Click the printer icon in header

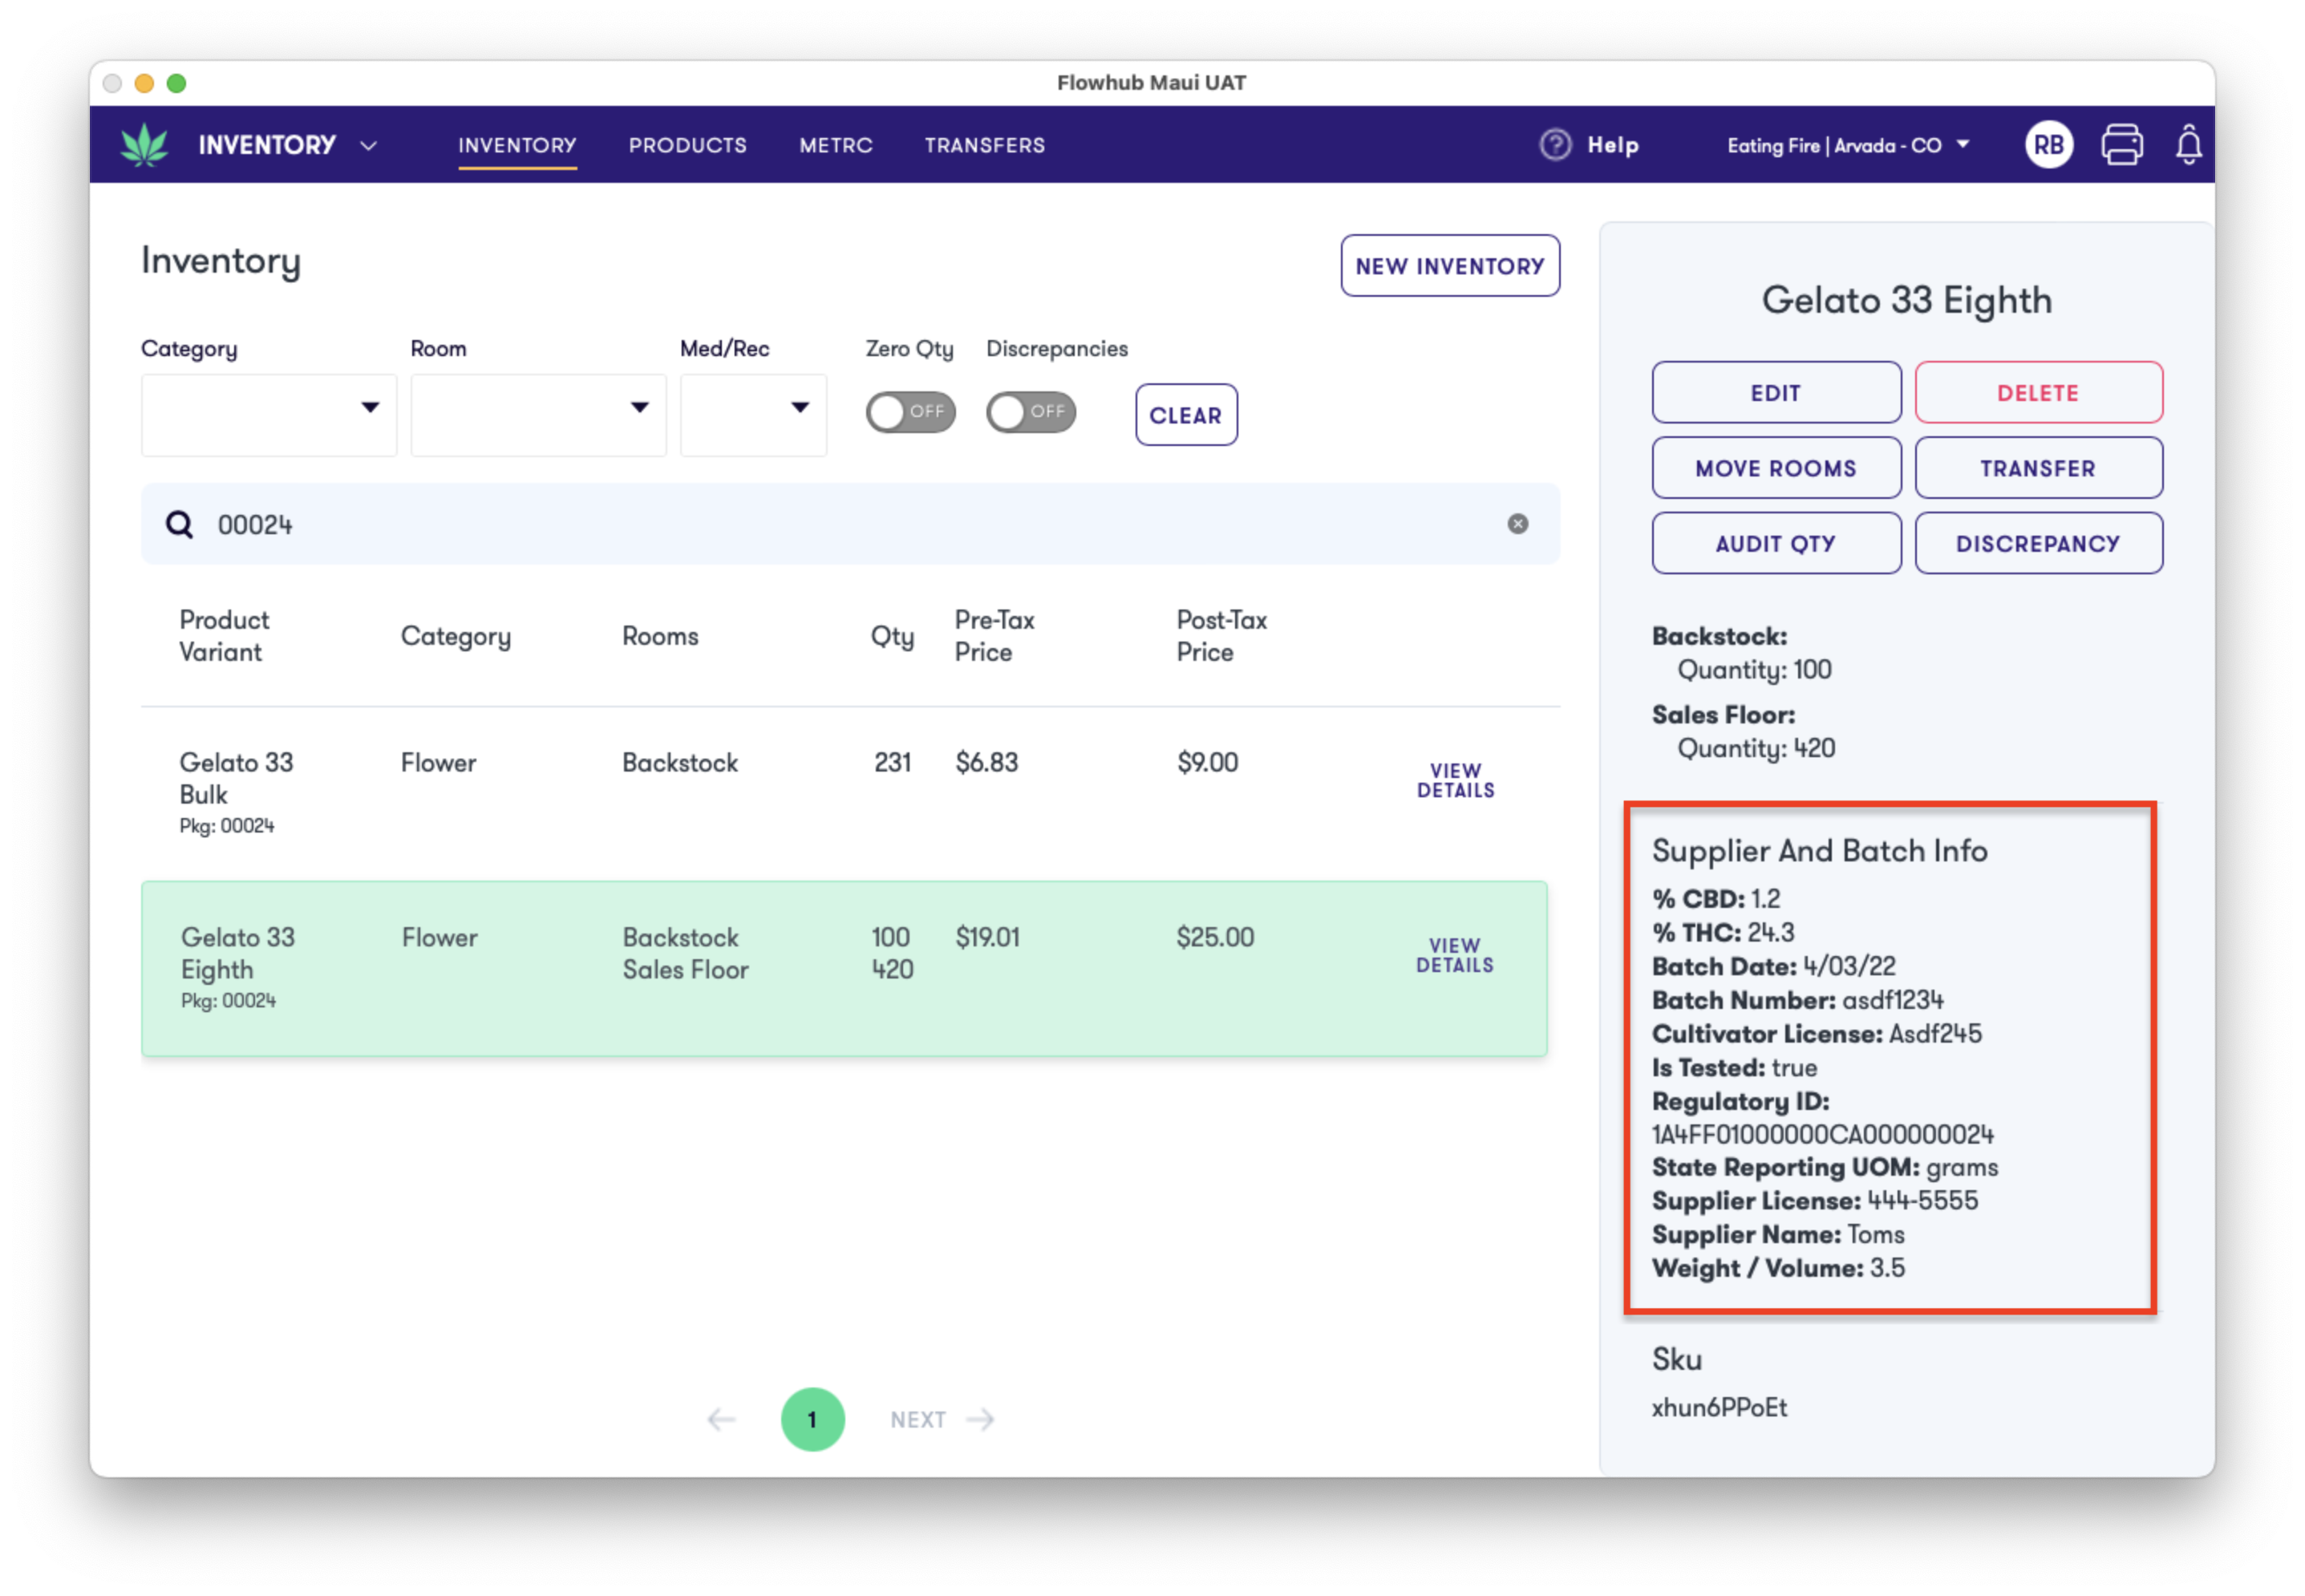[2121, 145]
